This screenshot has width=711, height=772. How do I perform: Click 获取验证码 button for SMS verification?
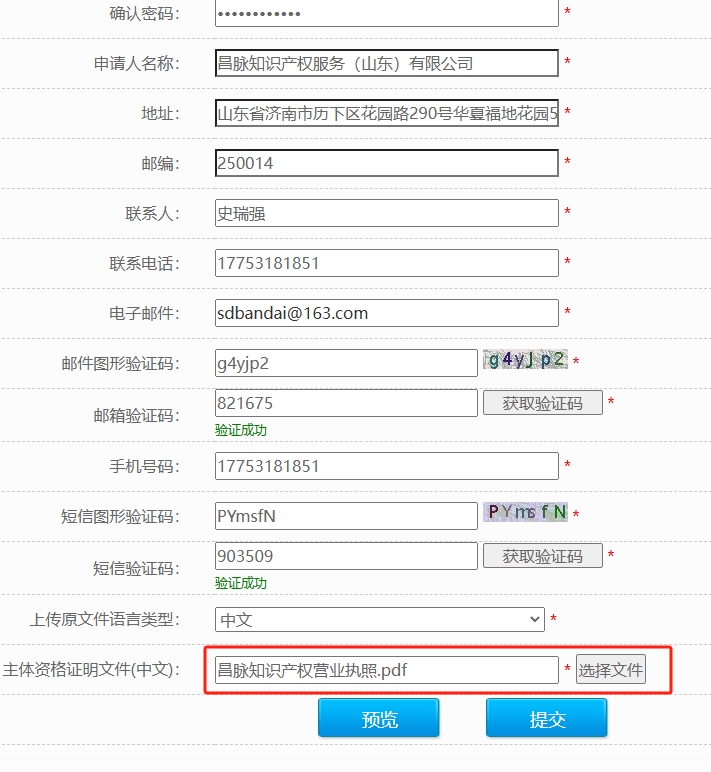(543, 556)
